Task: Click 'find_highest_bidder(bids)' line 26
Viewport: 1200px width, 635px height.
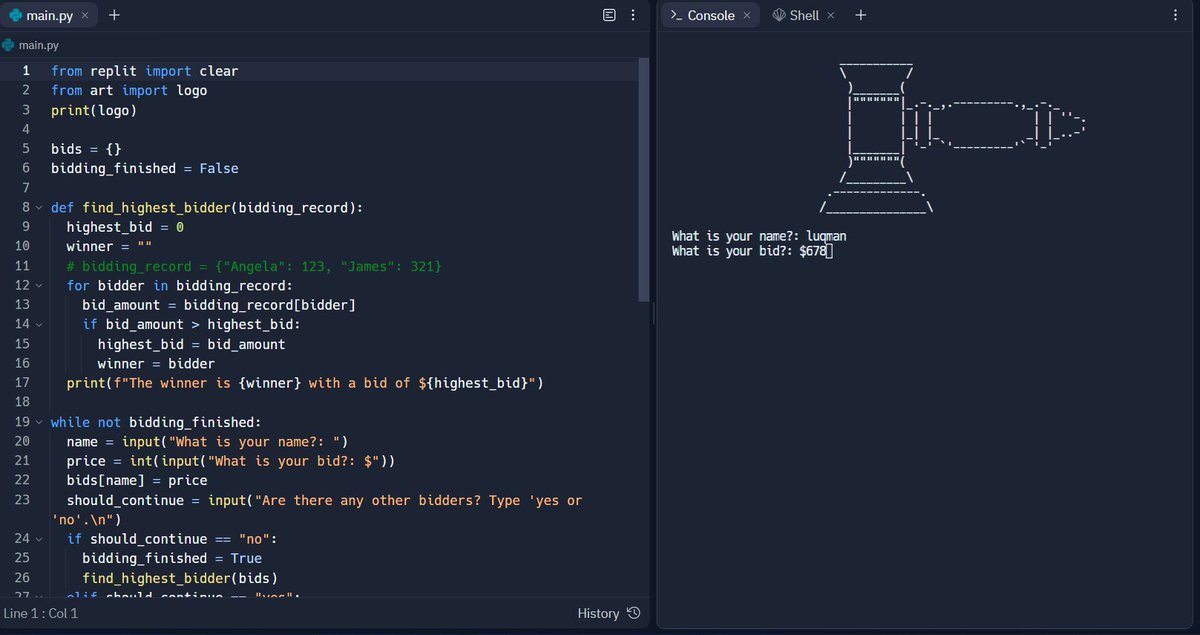Action: (180, 578)
